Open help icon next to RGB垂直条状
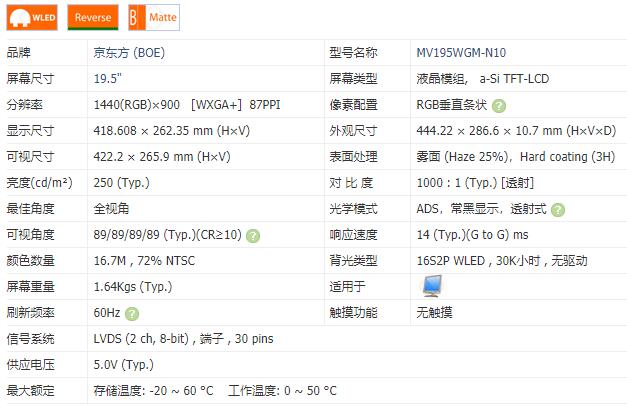This screenshot has height=406, width=627. 499,106
